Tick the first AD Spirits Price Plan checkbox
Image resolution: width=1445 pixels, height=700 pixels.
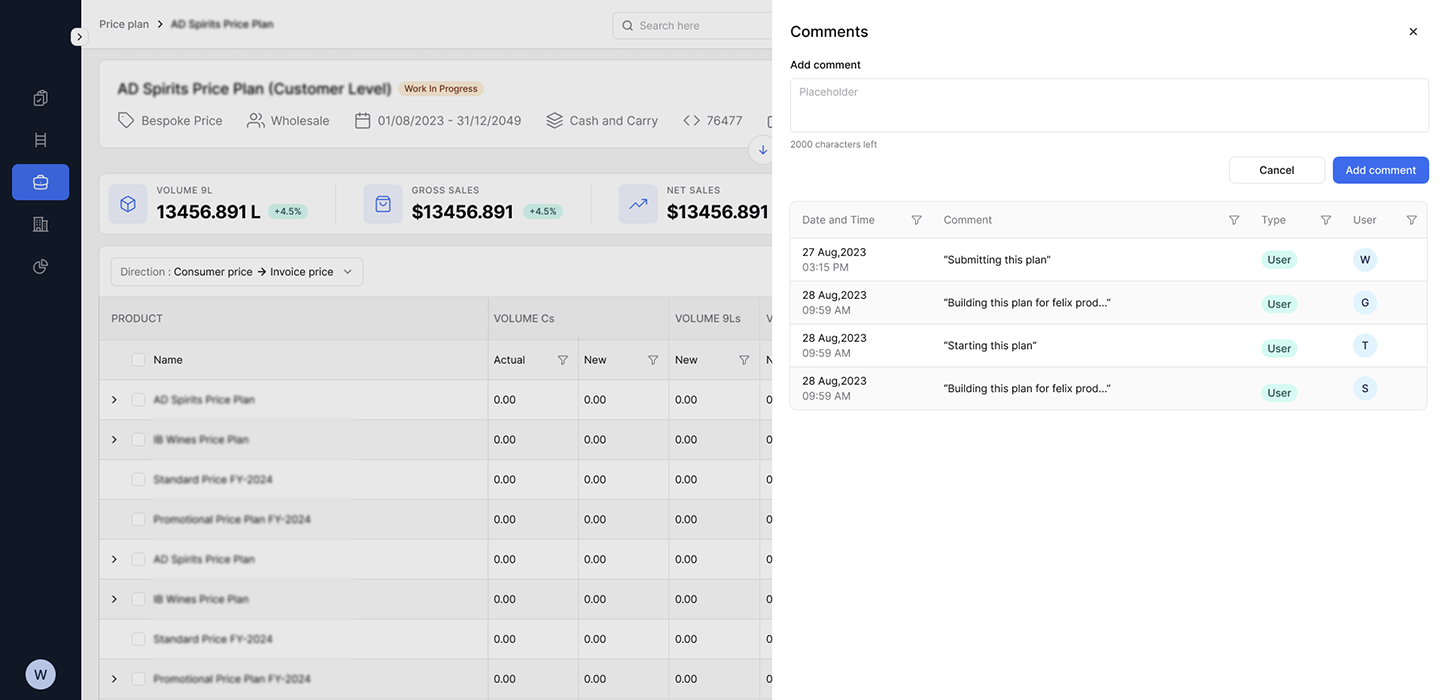[x=138, y=400]
